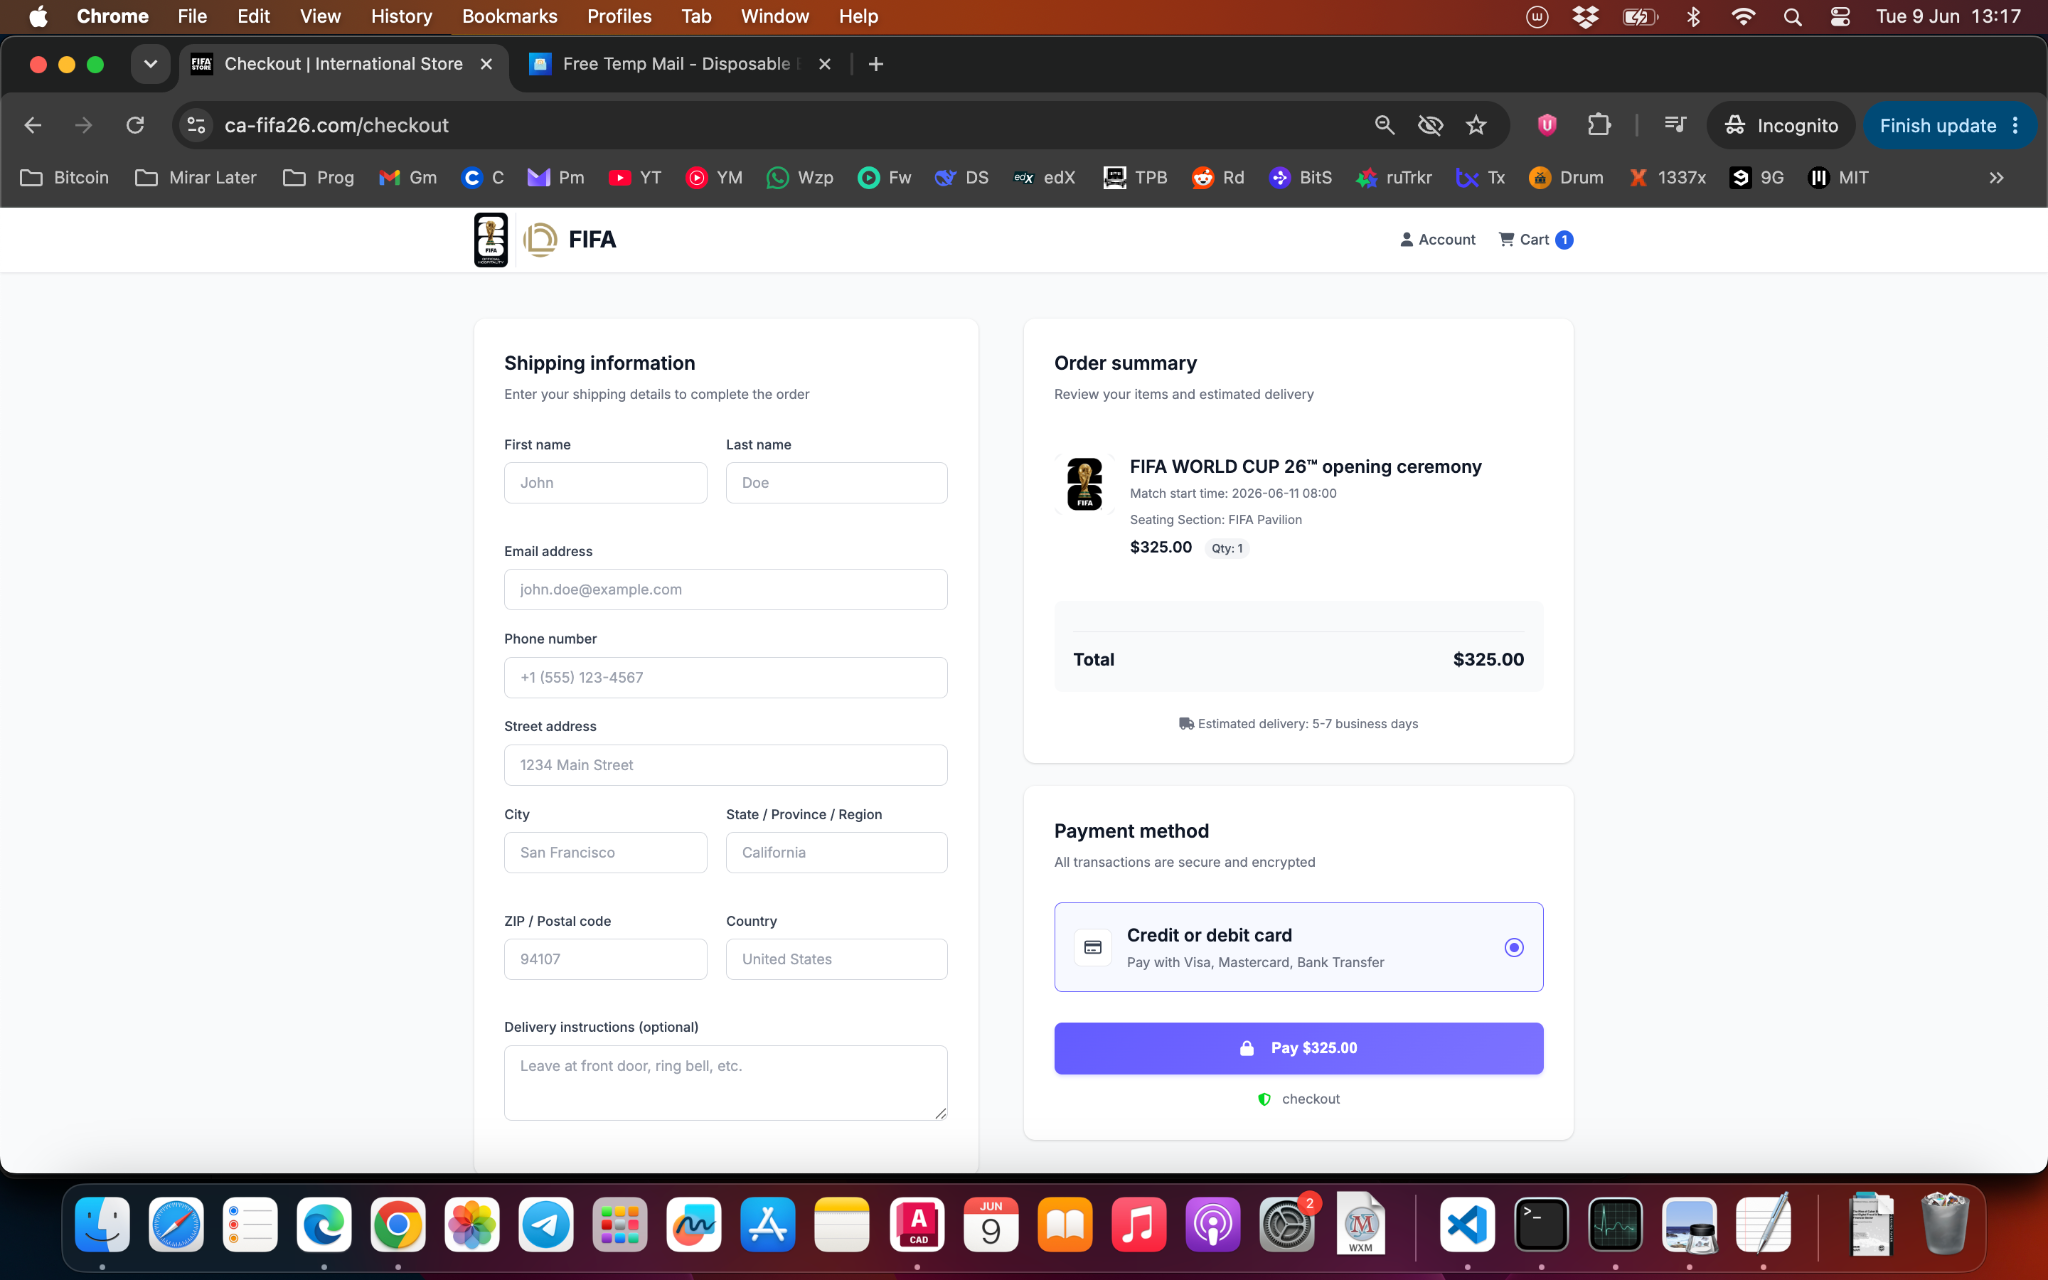Open the Gm Gmail bookmark

click(408, 177)
